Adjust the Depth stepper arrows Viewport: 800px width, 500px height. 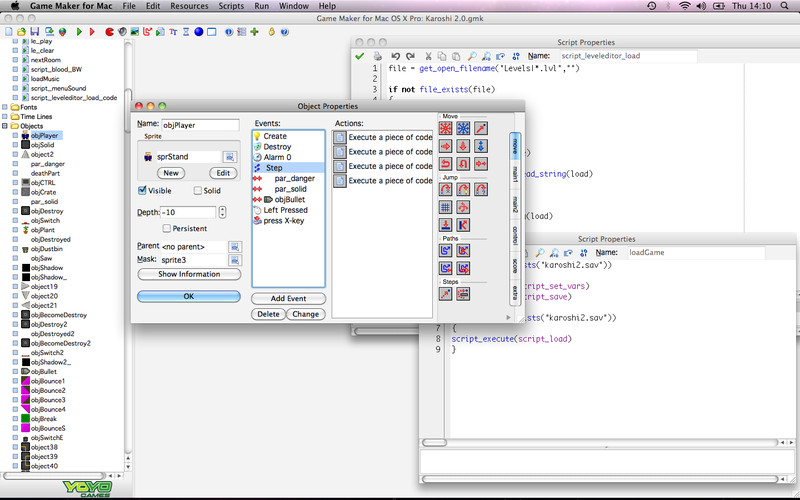coord(222,212)
